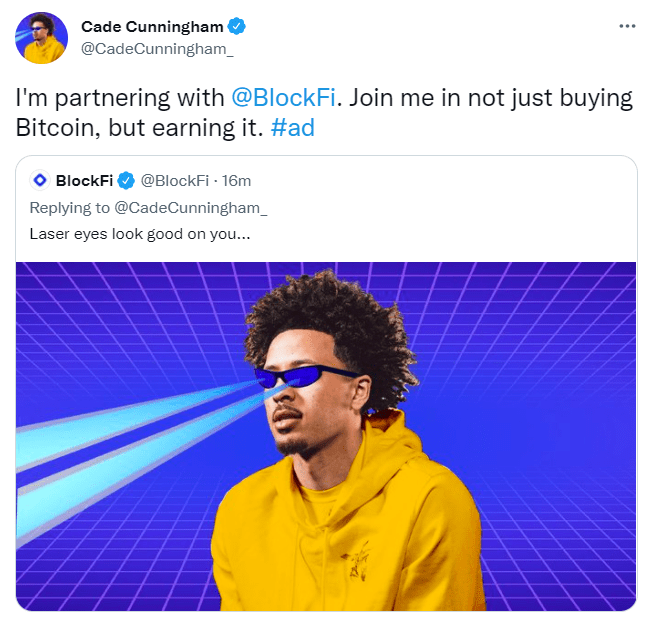651x625 pixels.
Task: Click the words 'Replying to' in the quoted tweet
Action: [70, 208]
